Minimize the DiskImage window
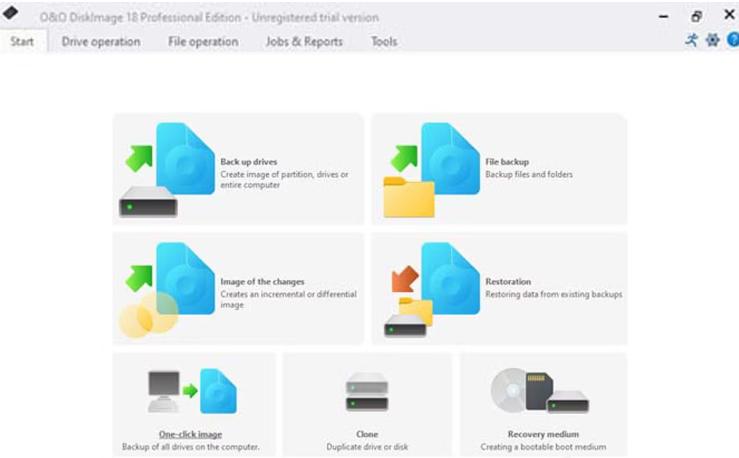This screenshot has height=458, width=739. coord(664,16)
